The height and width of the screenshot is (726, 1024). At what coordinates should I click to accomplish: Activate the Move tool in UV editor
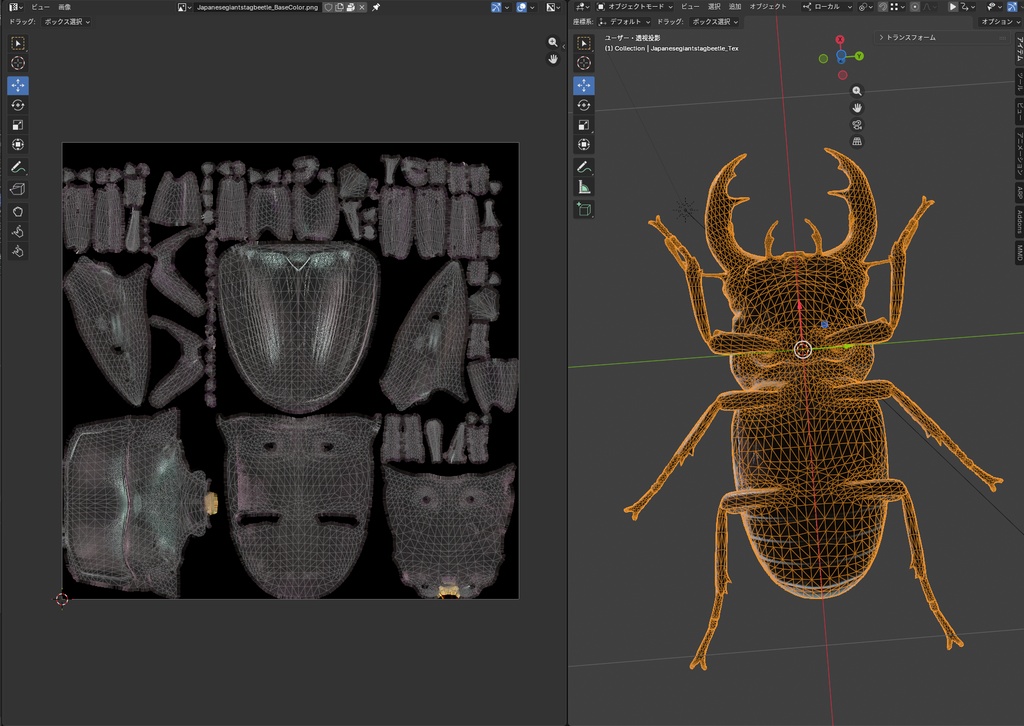pyautogui.click(x=18, y=86)
